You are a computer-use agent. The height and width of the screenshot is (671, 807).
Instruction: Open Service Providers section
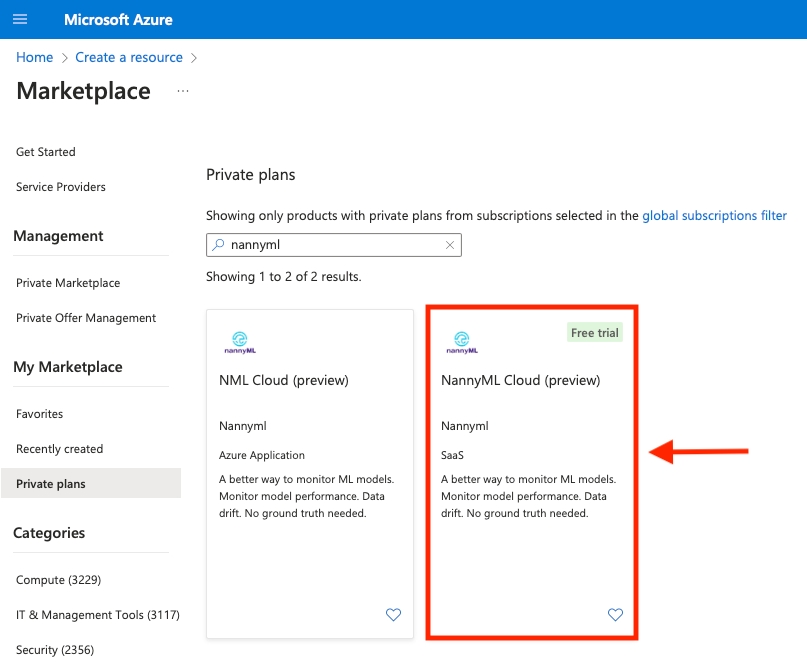click(x=61, y=187)
